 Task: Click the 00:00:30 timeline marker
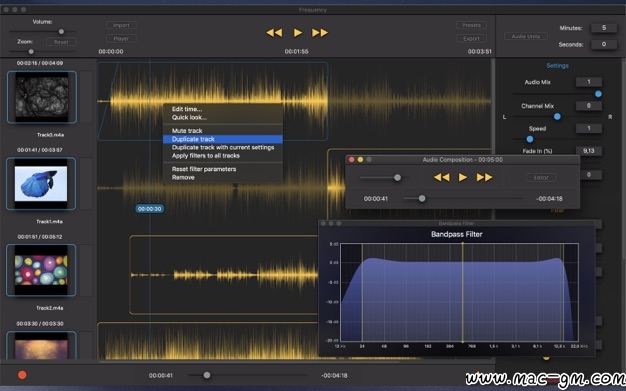[x=149, y=209]
